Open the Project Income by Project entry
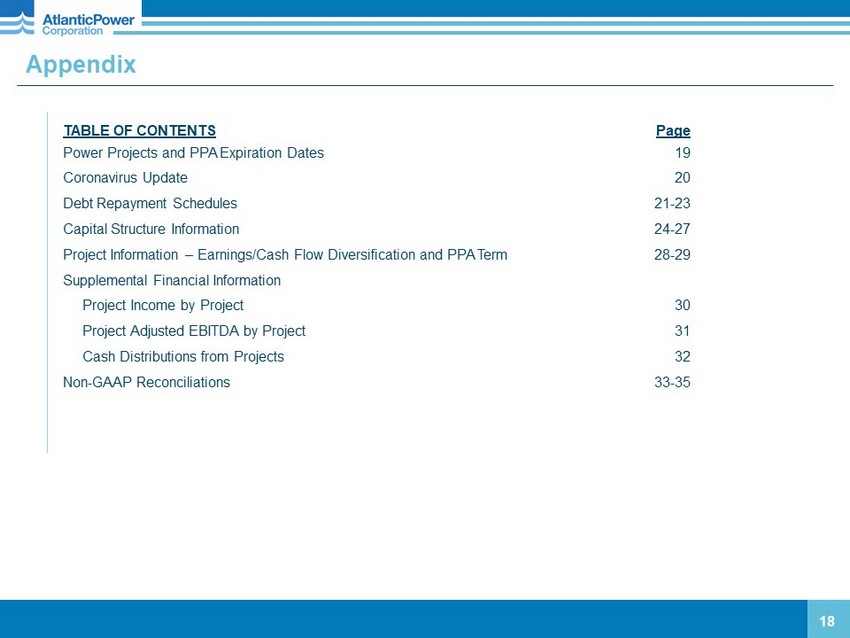The image size is (850, 638). 163,305
